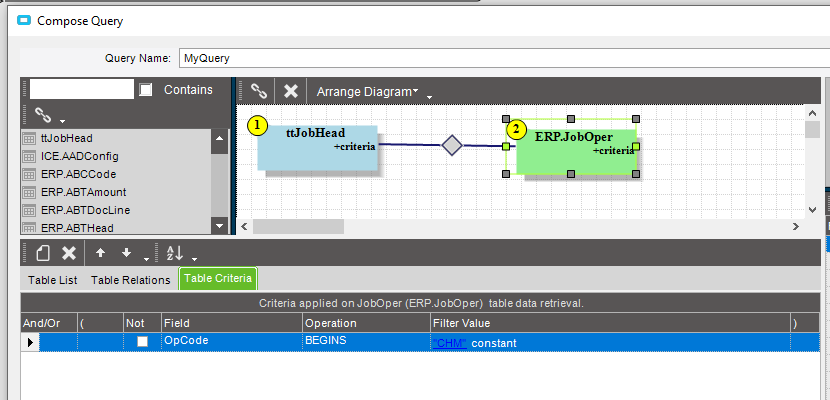Viewport: 830px width, 400px height.
Task: Toggle the Contains checkbox
Action: click(146, 90)
